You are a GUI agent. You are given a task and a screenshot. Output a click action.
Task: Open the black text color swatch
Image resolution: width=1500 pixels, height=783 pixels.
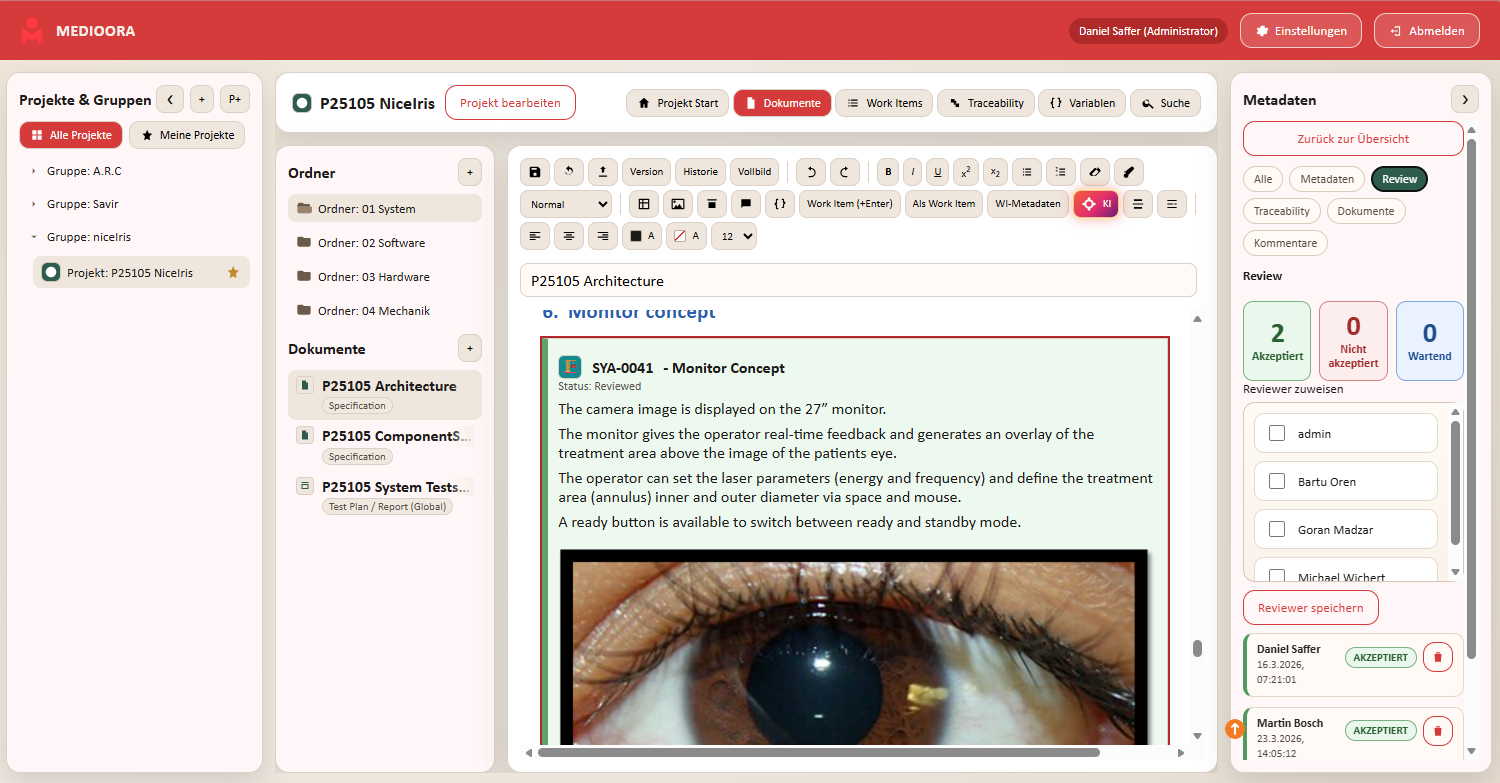(x=641, y=236)
